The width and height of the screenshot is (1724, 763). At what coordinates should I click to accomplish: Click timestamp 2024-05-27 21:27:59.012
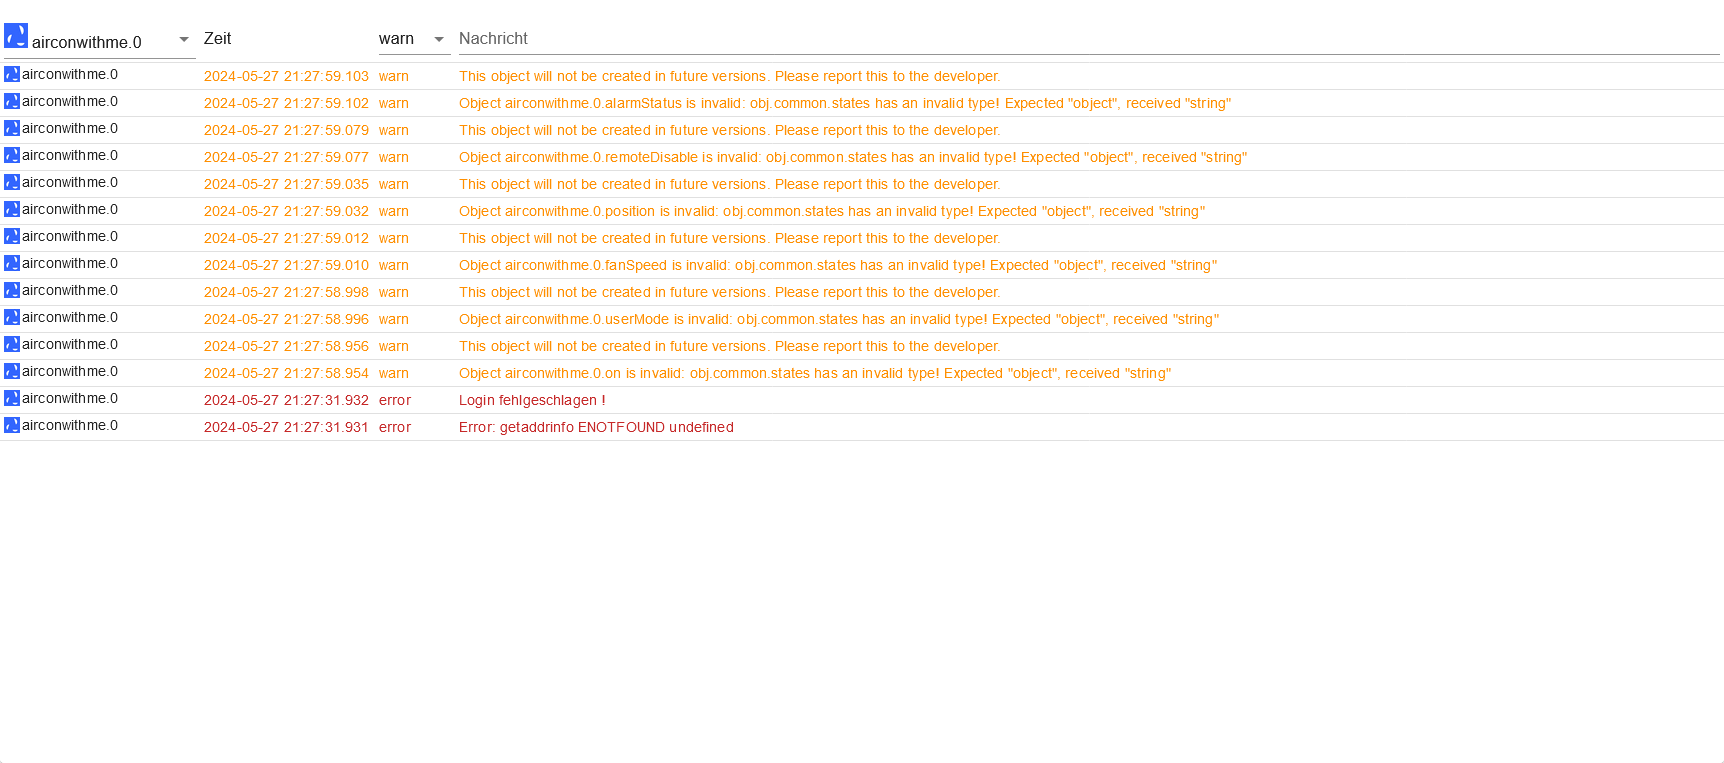[286, 238]
